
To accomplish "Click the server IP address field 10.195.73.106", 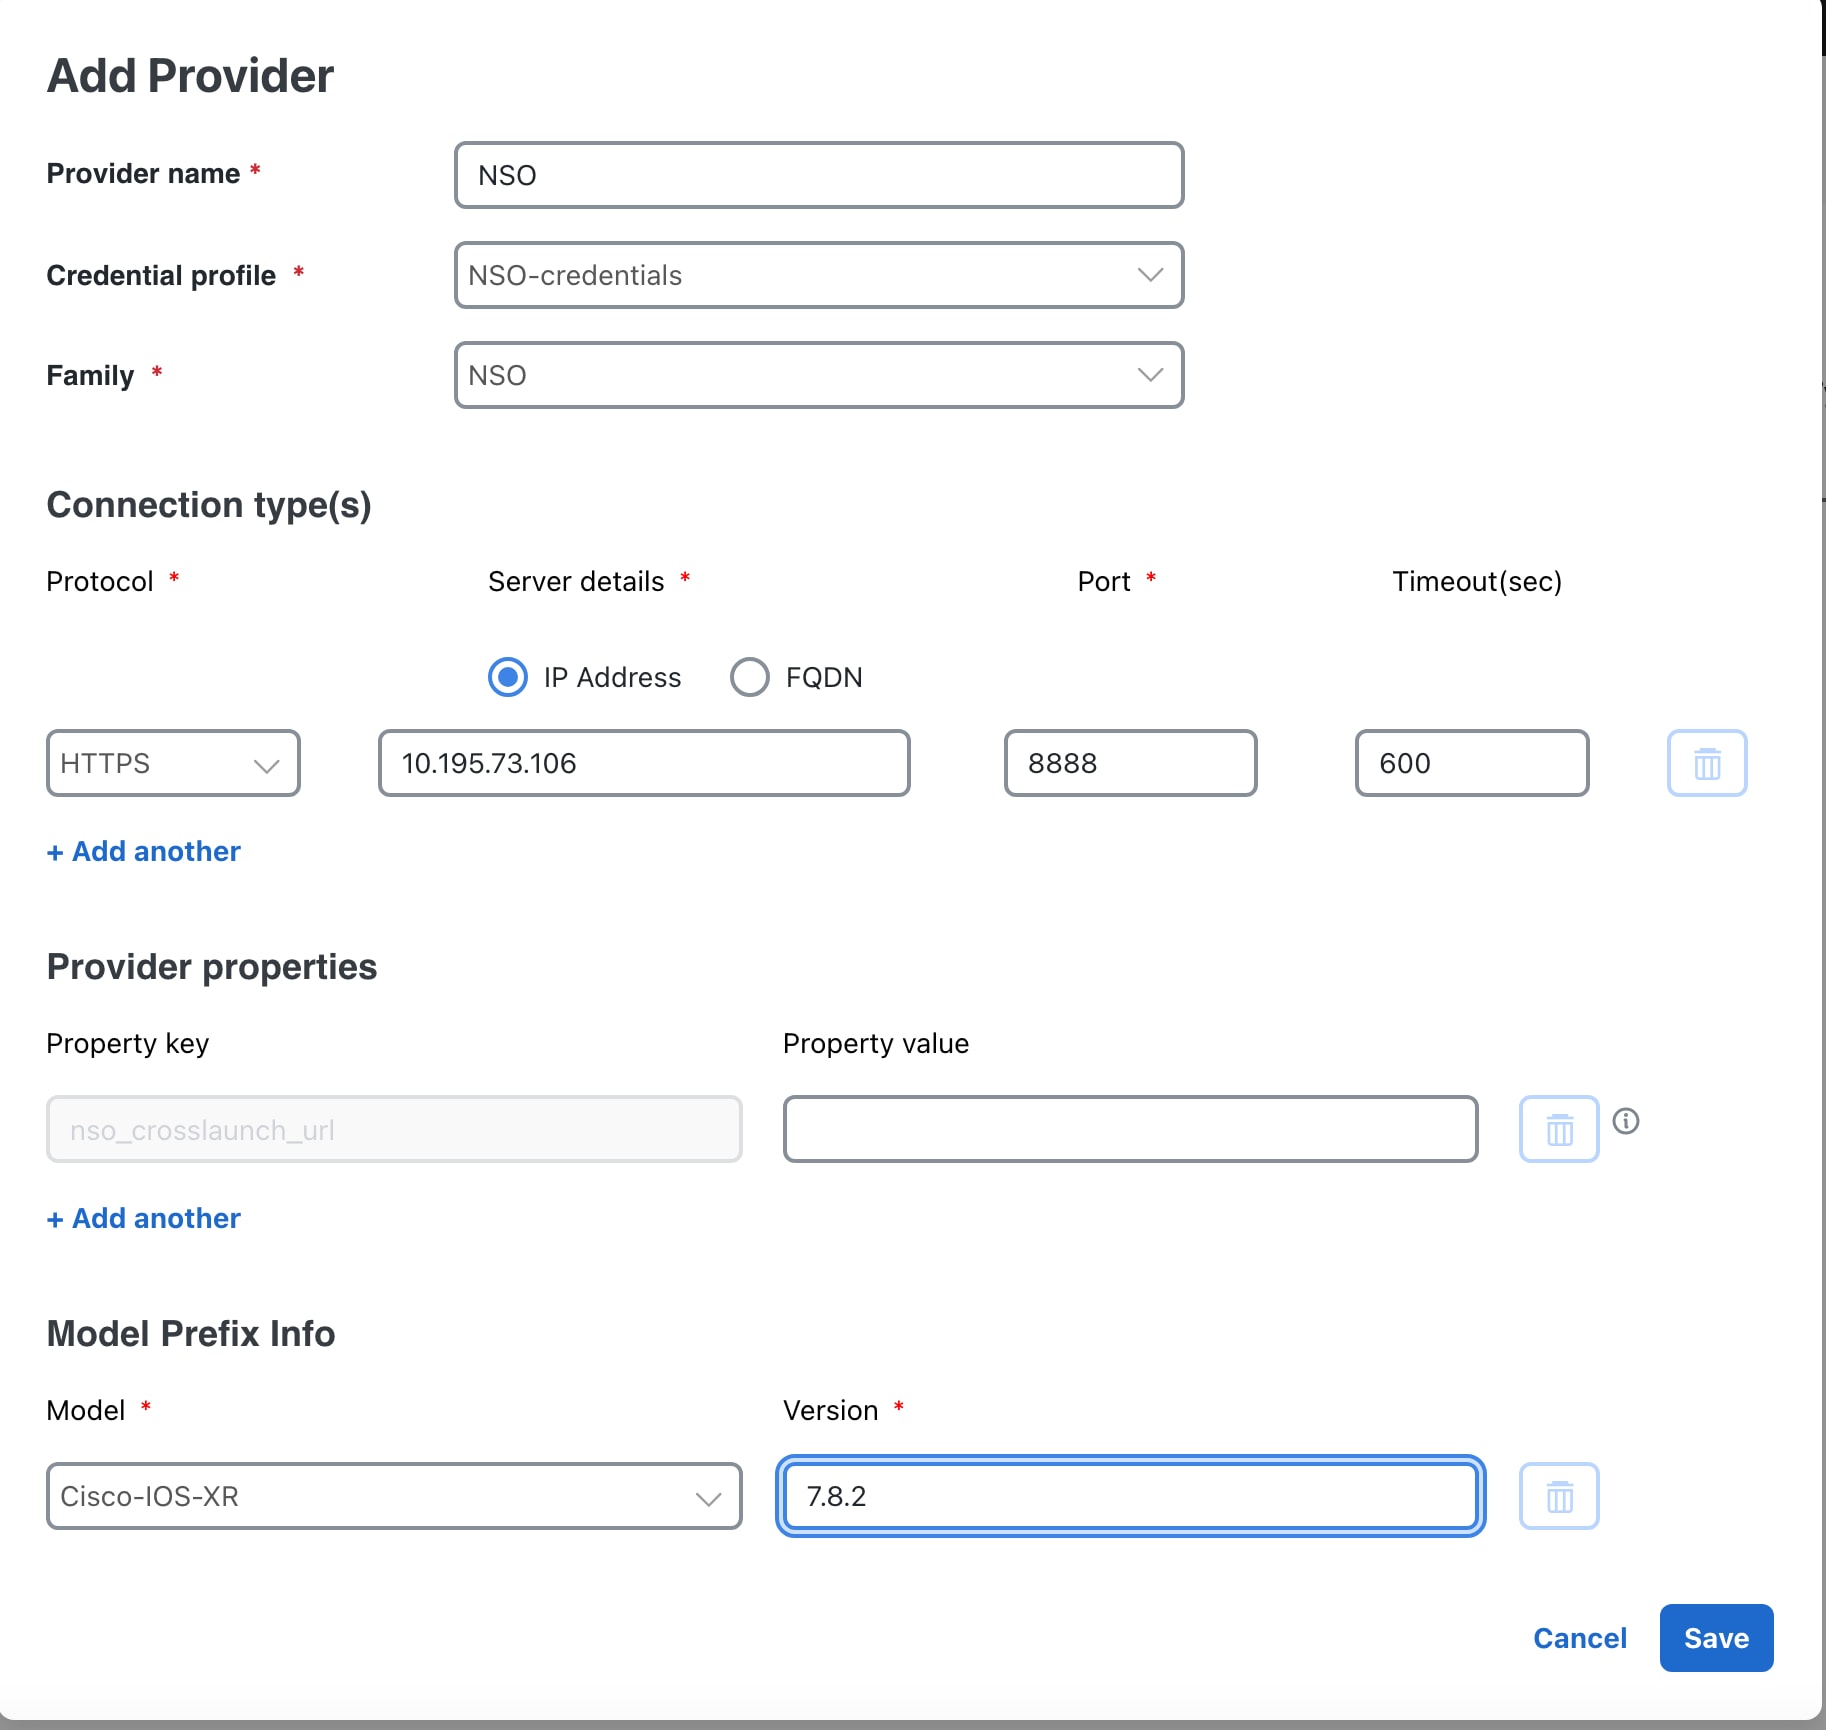I will coord(644,763).
